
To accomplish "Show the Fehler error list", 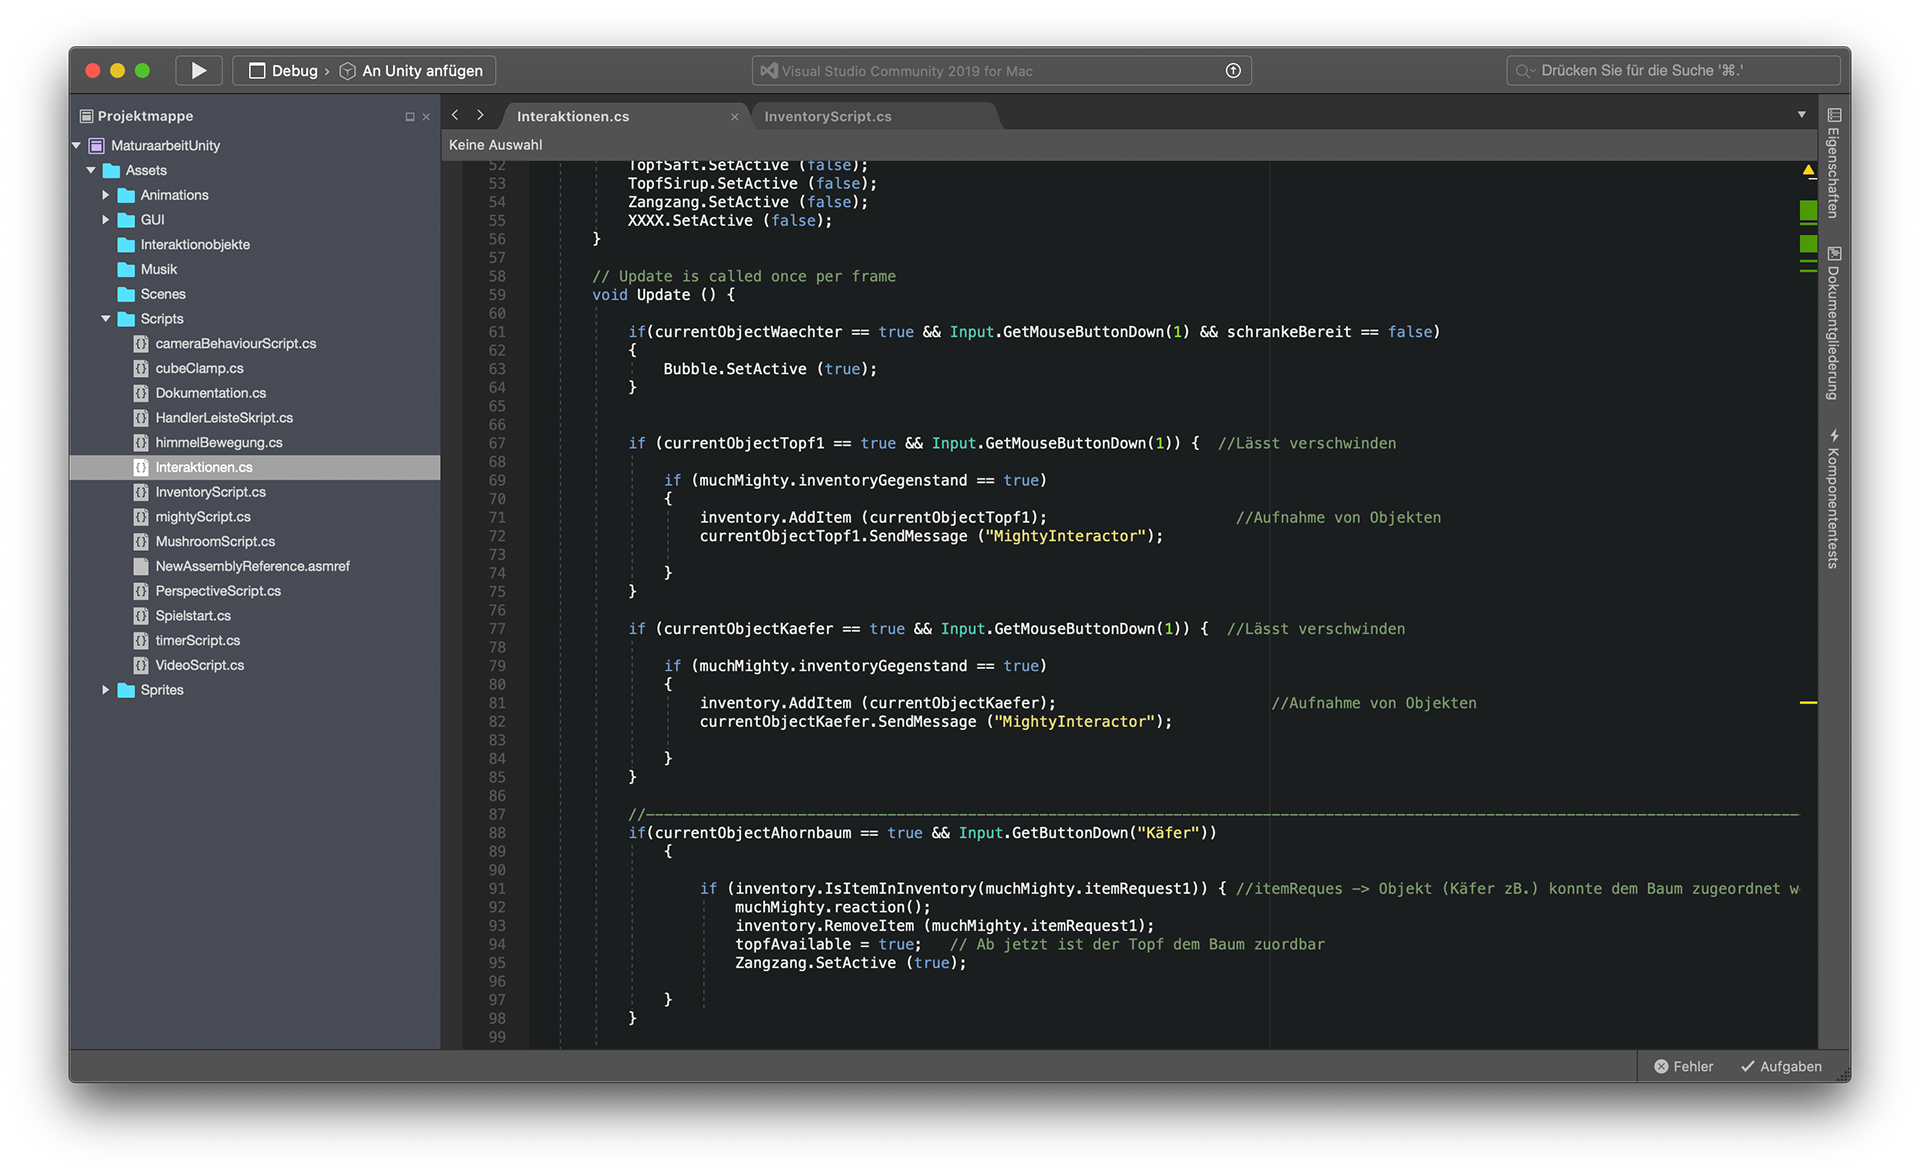I will pyautogui.click(x=1683, y=1067).
